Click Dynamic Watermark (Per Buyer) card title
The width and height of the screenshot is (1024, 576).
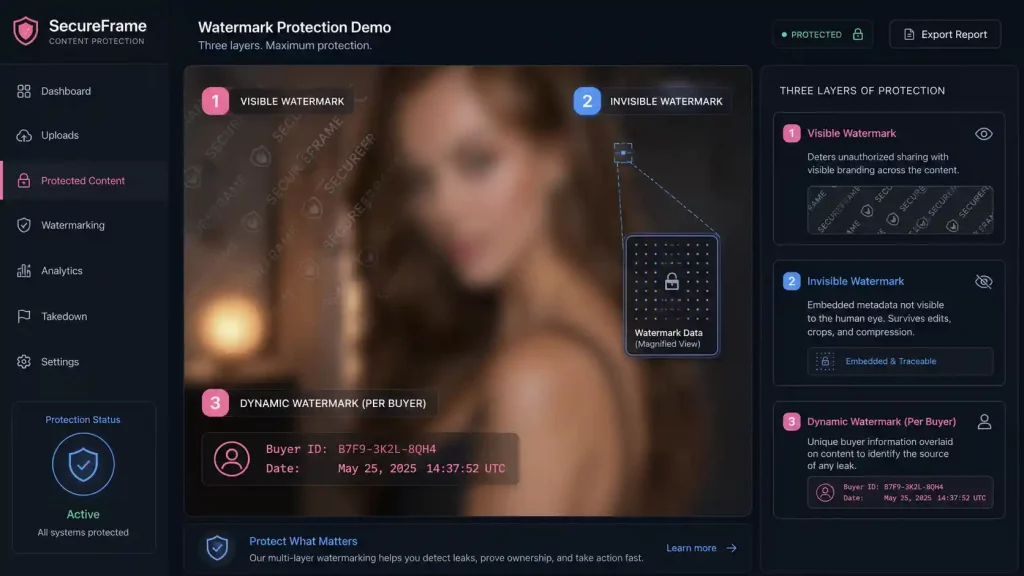882,422
